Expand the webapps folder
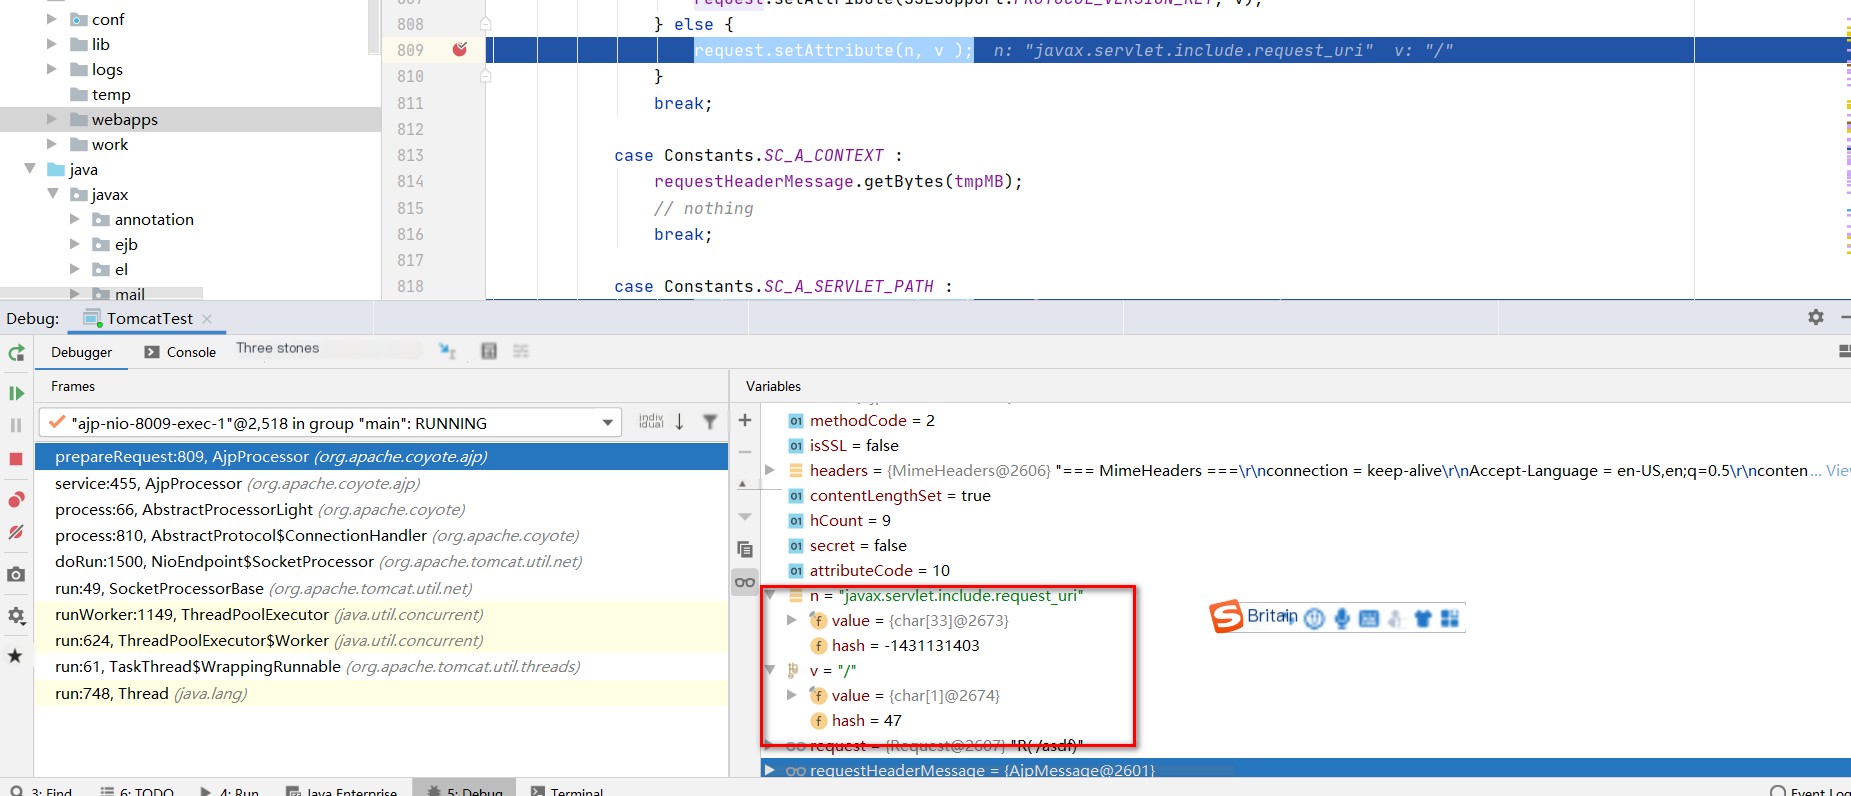 [51, 118]
